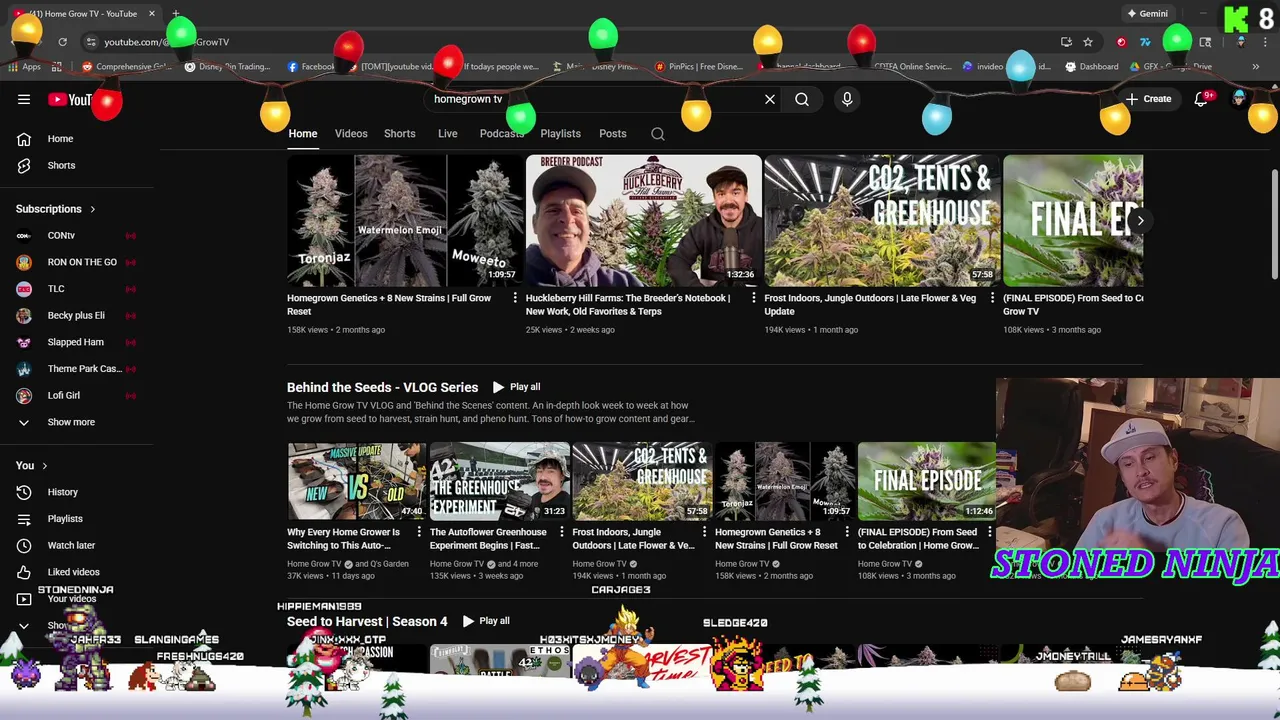The image size is (1280, 720).
Task: Play all Seed to Harvest Season 4
Action: [x=486, y=621]
